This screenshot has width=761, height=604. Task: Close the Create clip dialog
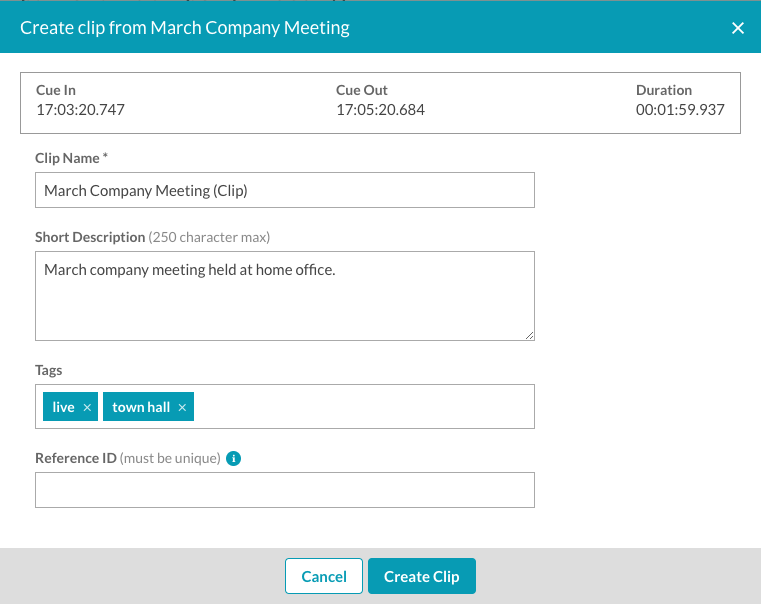click(x=738, y=28)
